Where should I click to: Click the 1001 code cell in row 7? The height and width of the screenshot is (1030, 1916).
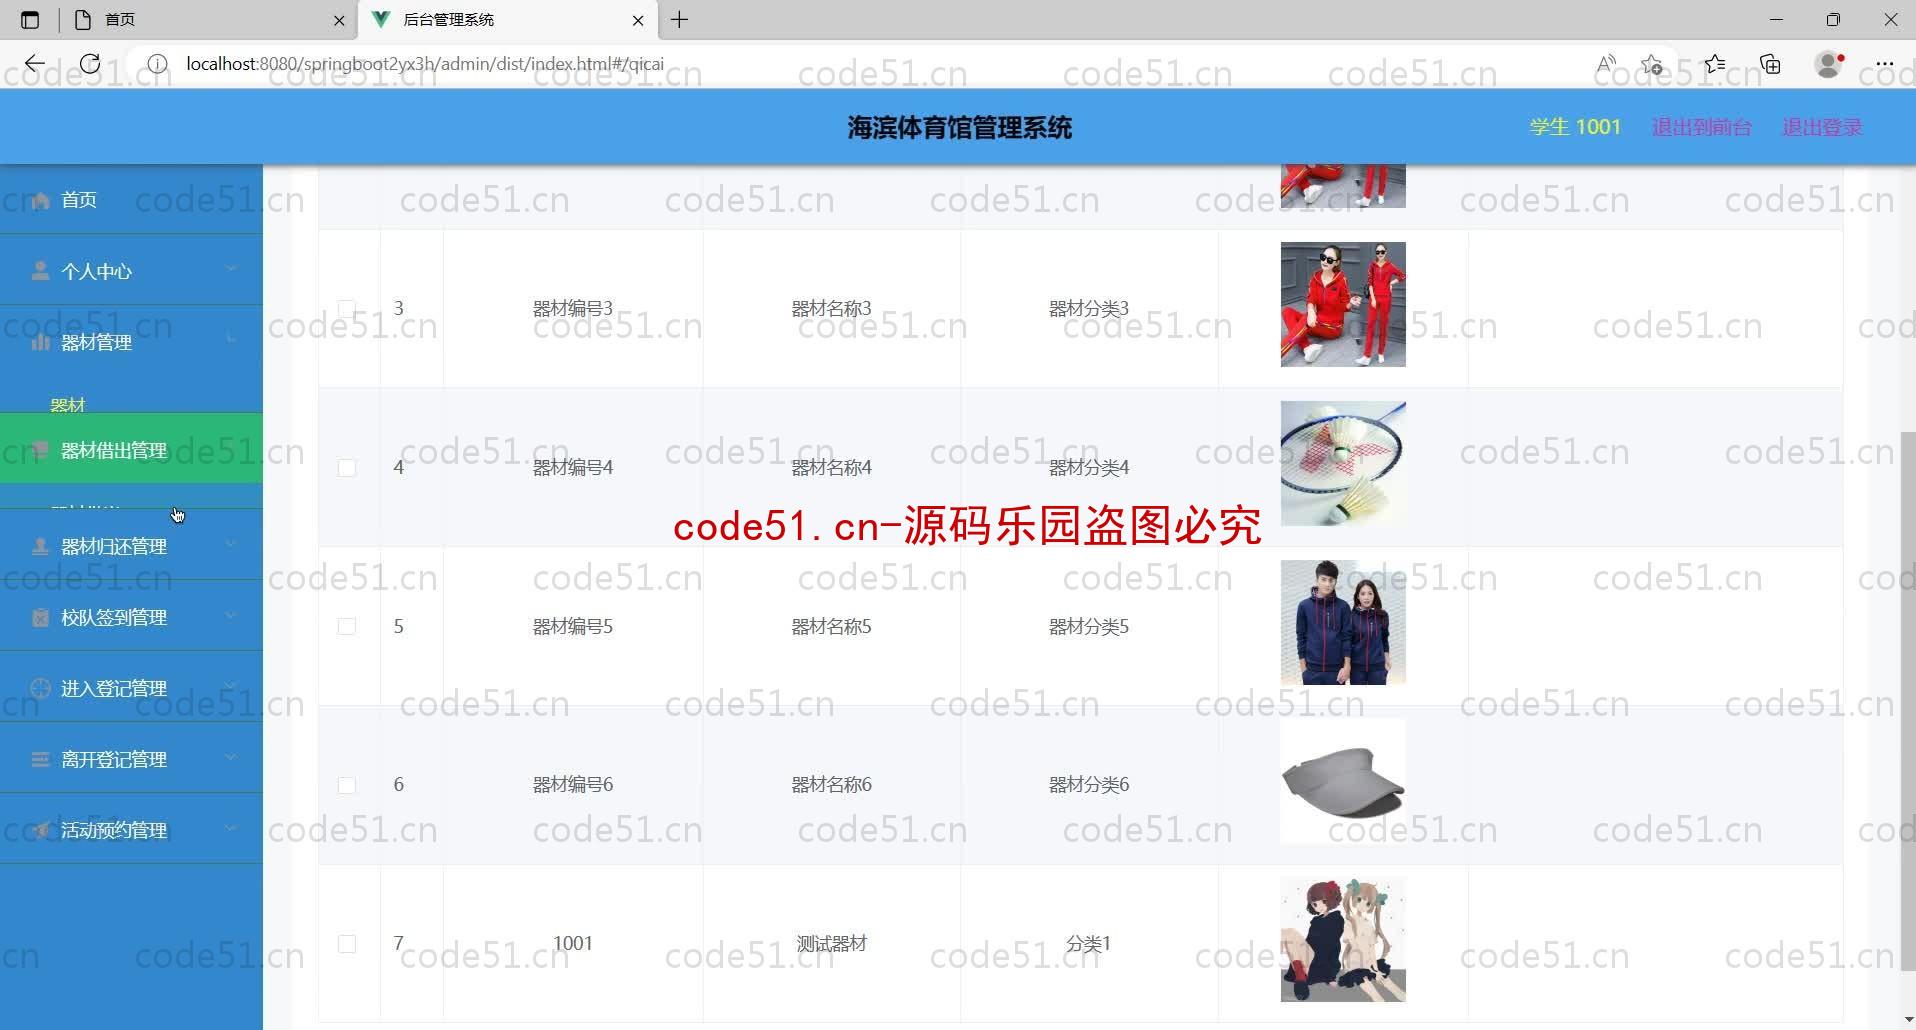point(573,943)
